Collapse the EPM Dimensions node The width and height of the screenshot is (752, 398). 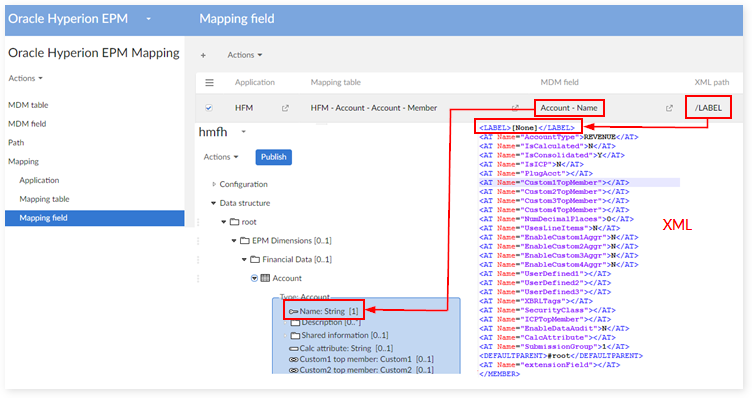234,241
